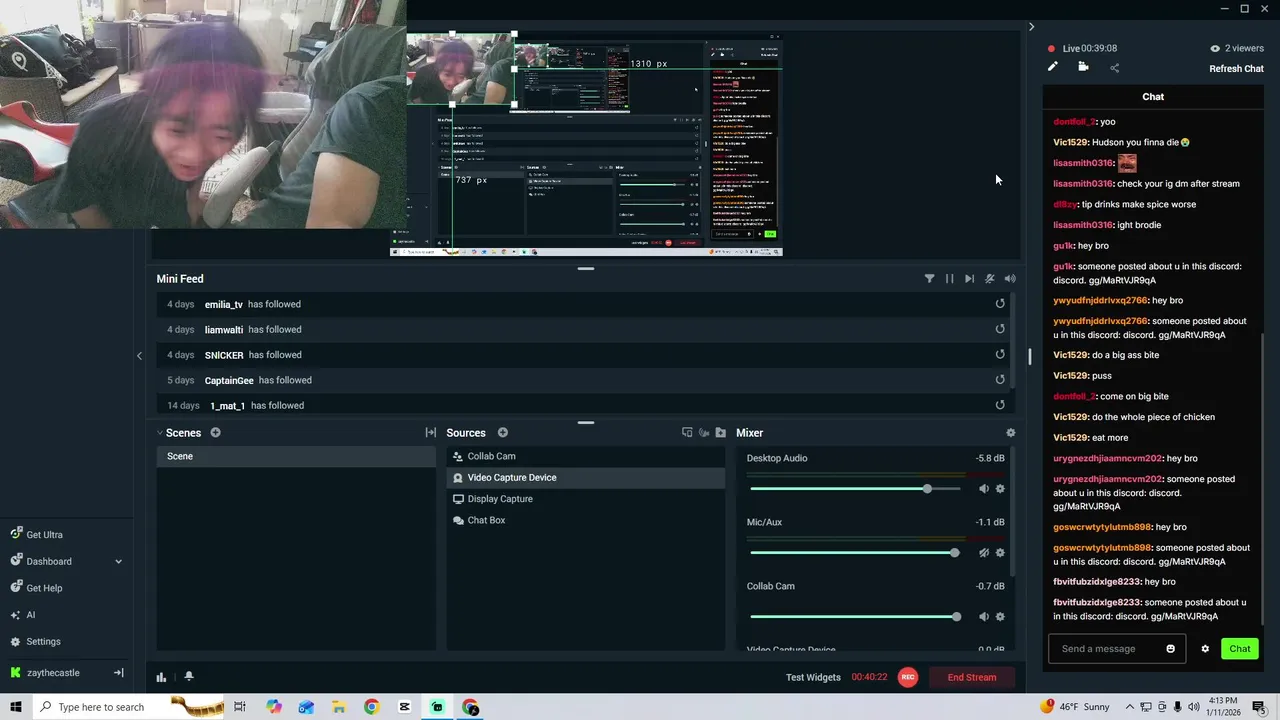1280x720 pixels.
Task: Select the Scene item in Scenes list
Action: click(296, 456)
